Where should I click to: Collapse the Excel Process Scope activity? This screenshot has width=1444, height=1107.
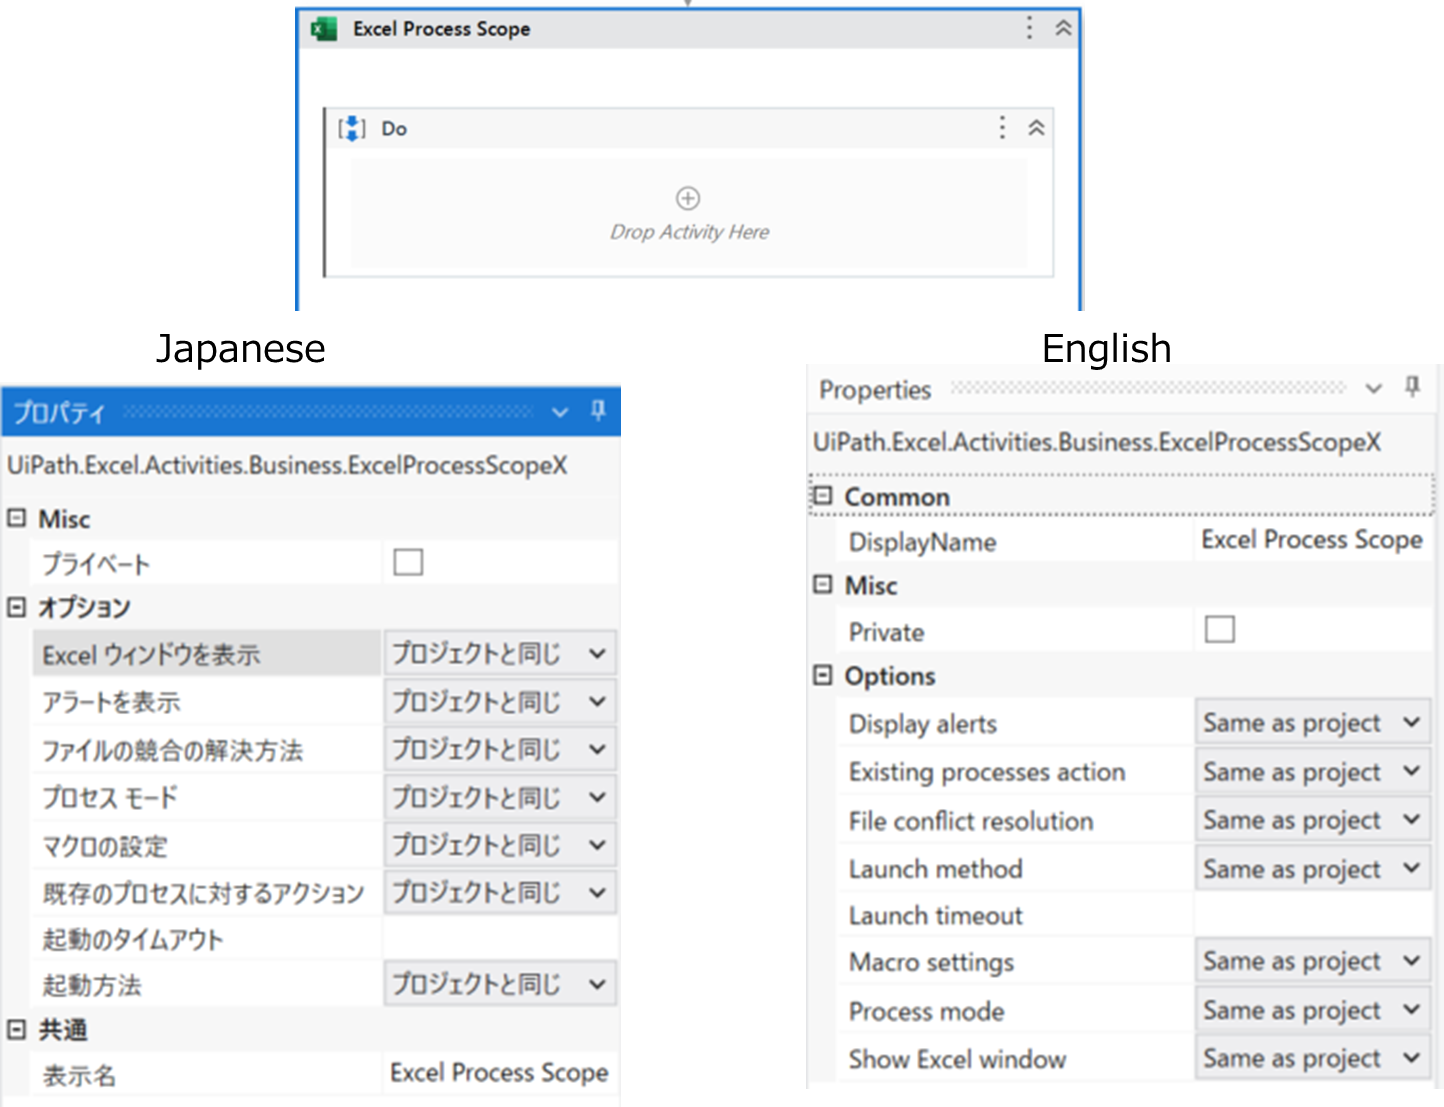tap(1063, 28)
